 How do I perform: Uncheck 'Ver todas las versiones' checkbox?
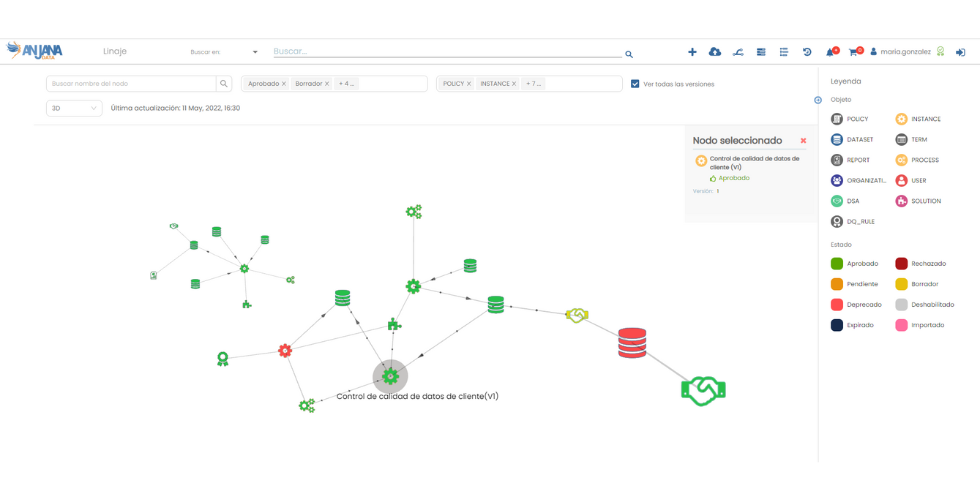tap(636, 84)
